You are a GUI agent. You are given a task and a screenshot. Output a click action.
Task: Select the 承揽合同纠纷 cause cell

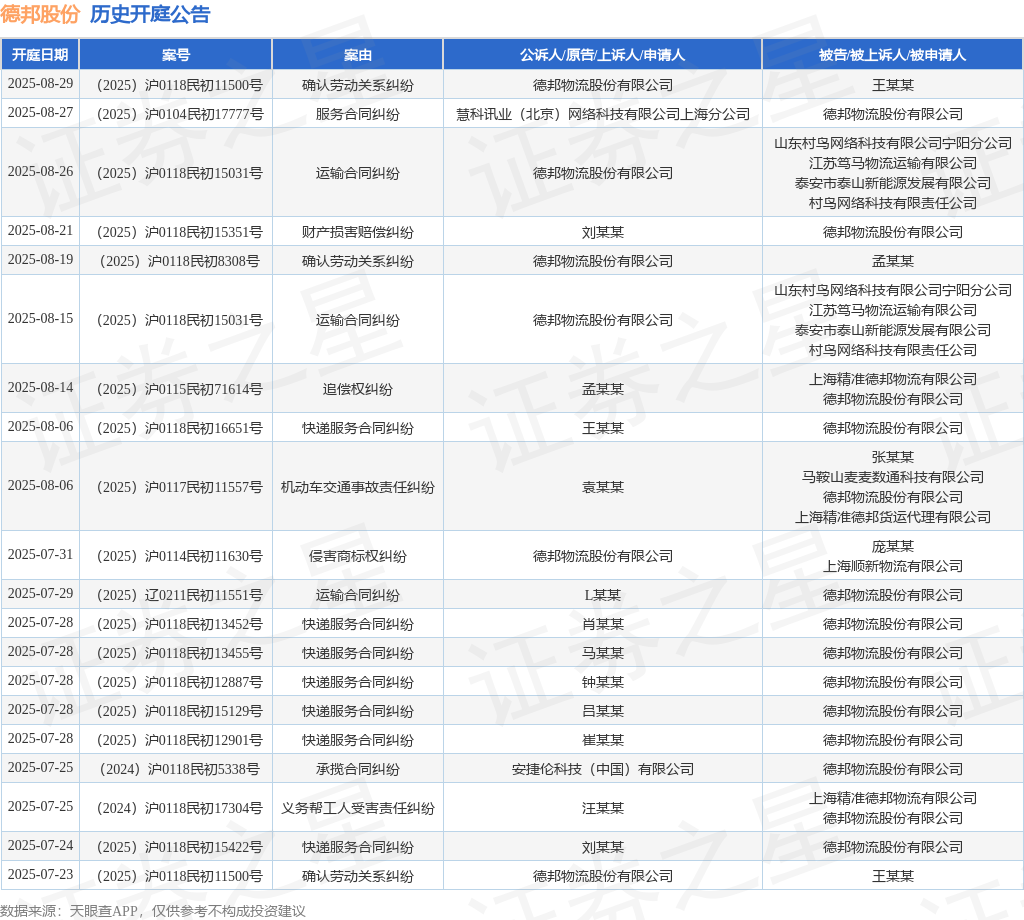click(357, 769)
